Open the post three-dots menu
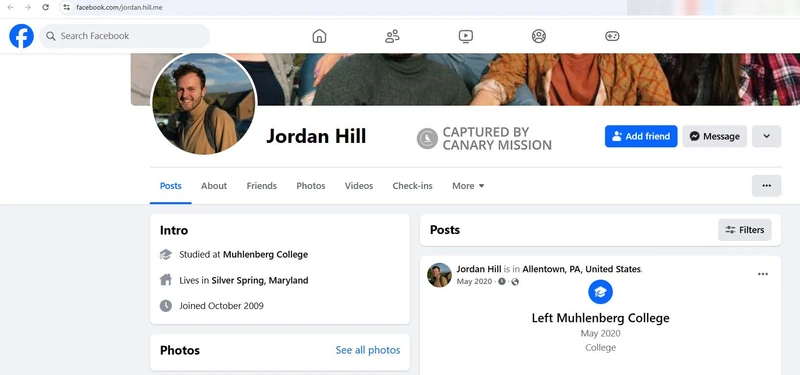 [763, 274]
